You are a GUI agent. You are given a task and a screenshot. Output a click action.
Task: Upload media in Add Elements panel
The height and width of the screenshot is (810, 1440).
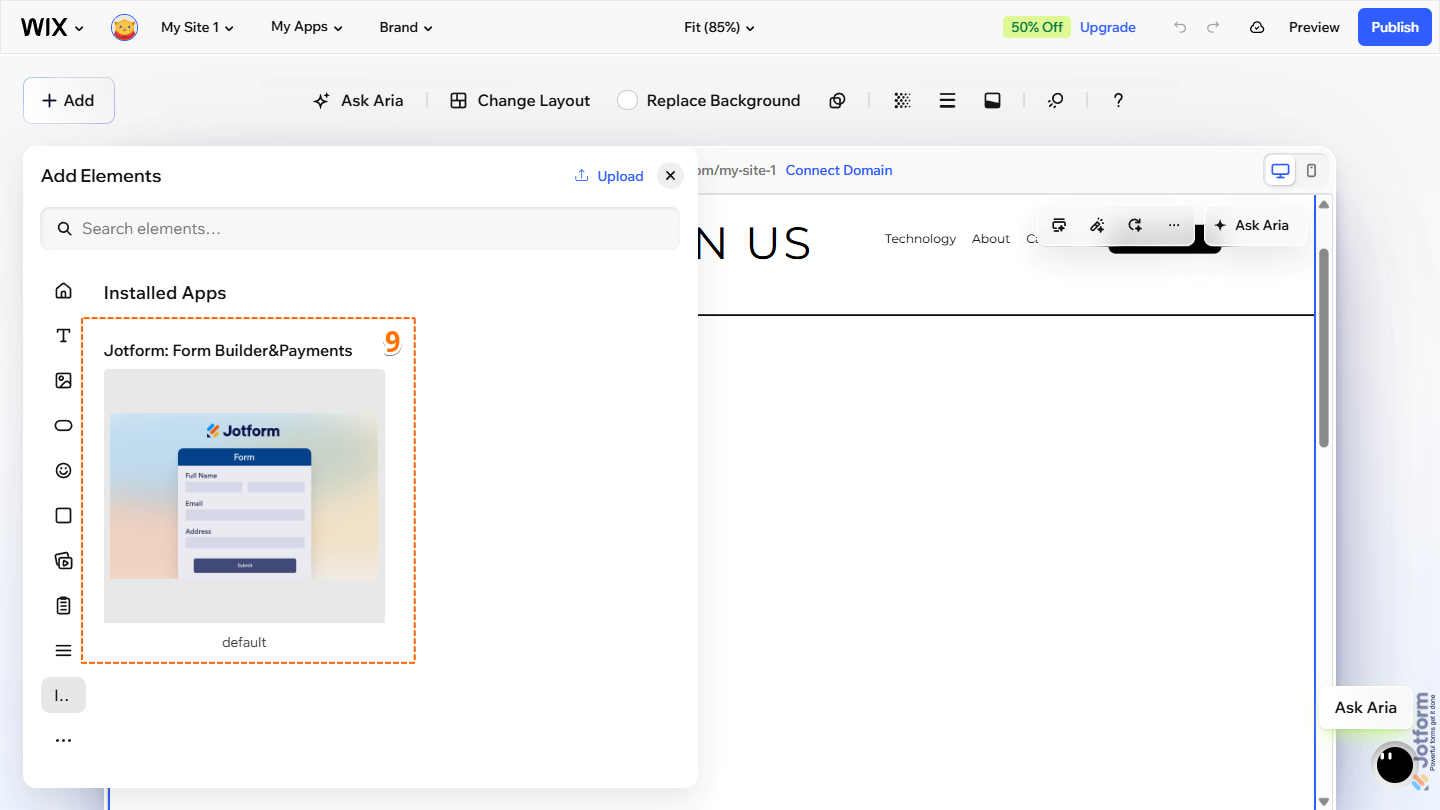tap(609, 176)
